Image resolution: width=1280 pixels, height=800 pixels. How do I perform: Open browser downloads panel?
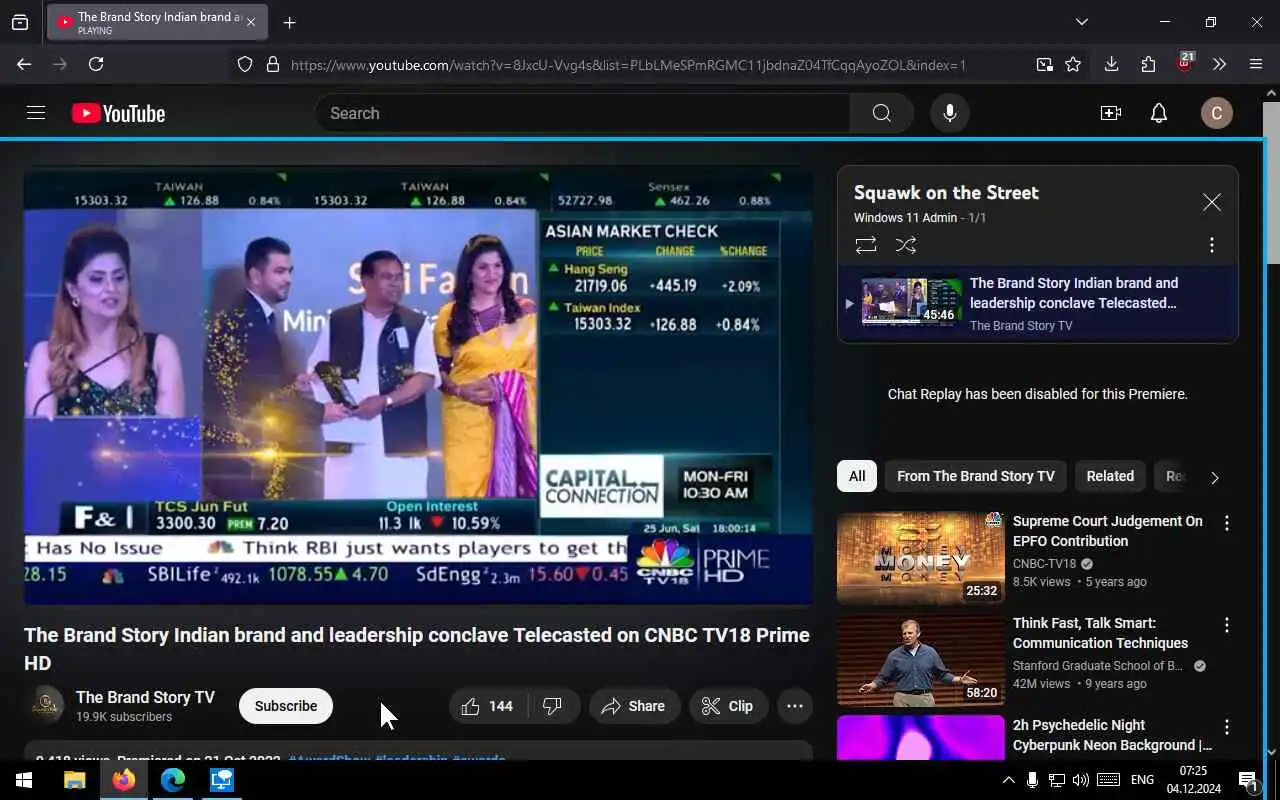[1111, 64]
